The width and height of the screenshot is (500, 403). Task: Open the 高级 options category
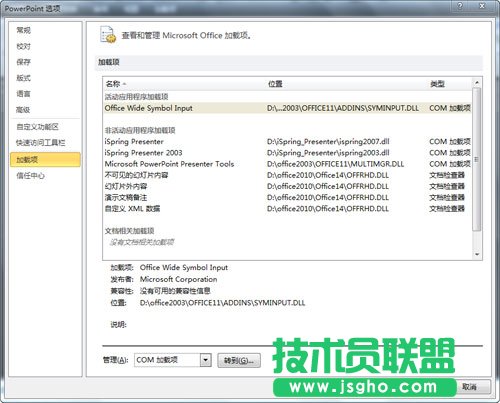(23, 110)
